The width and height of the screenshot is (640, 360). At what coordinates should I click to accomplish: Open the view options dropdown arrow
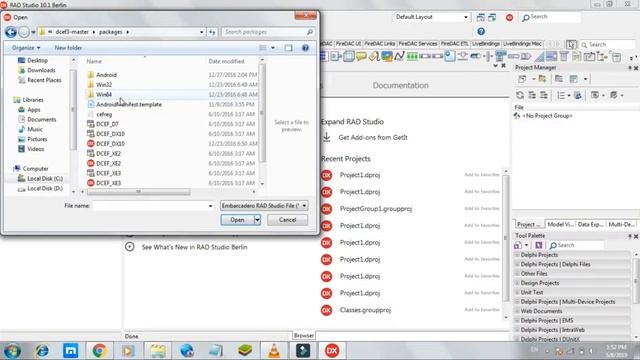pyautogui.click(x=273, y=48)
